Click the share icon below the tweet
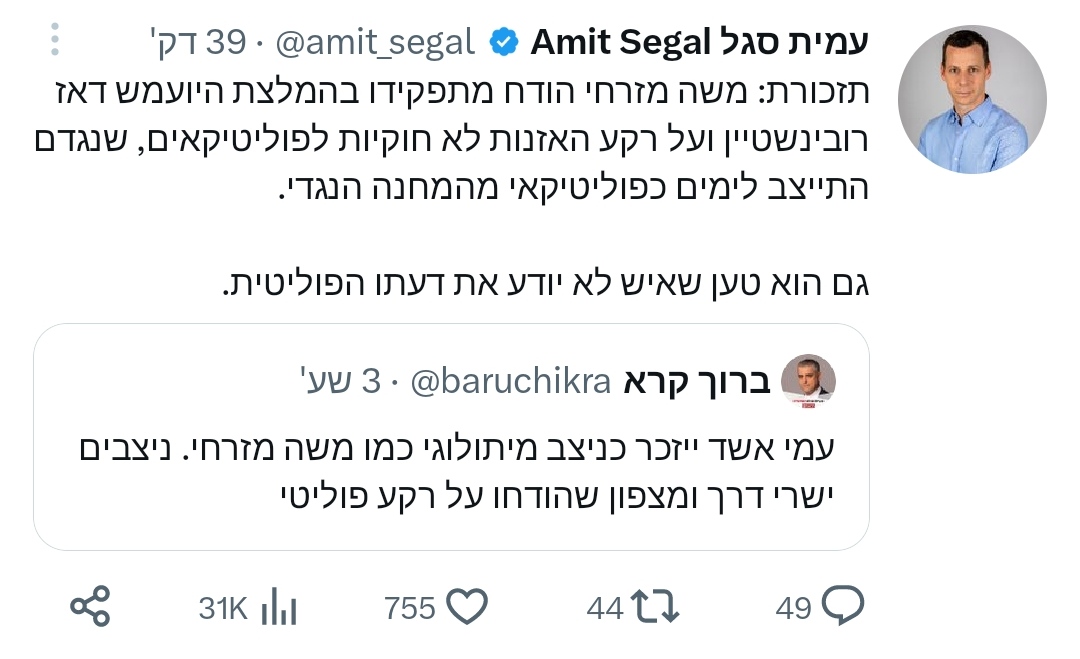The height and width of the screenshot is (659, 1080). pyautogui.click(x=91, y=606)
